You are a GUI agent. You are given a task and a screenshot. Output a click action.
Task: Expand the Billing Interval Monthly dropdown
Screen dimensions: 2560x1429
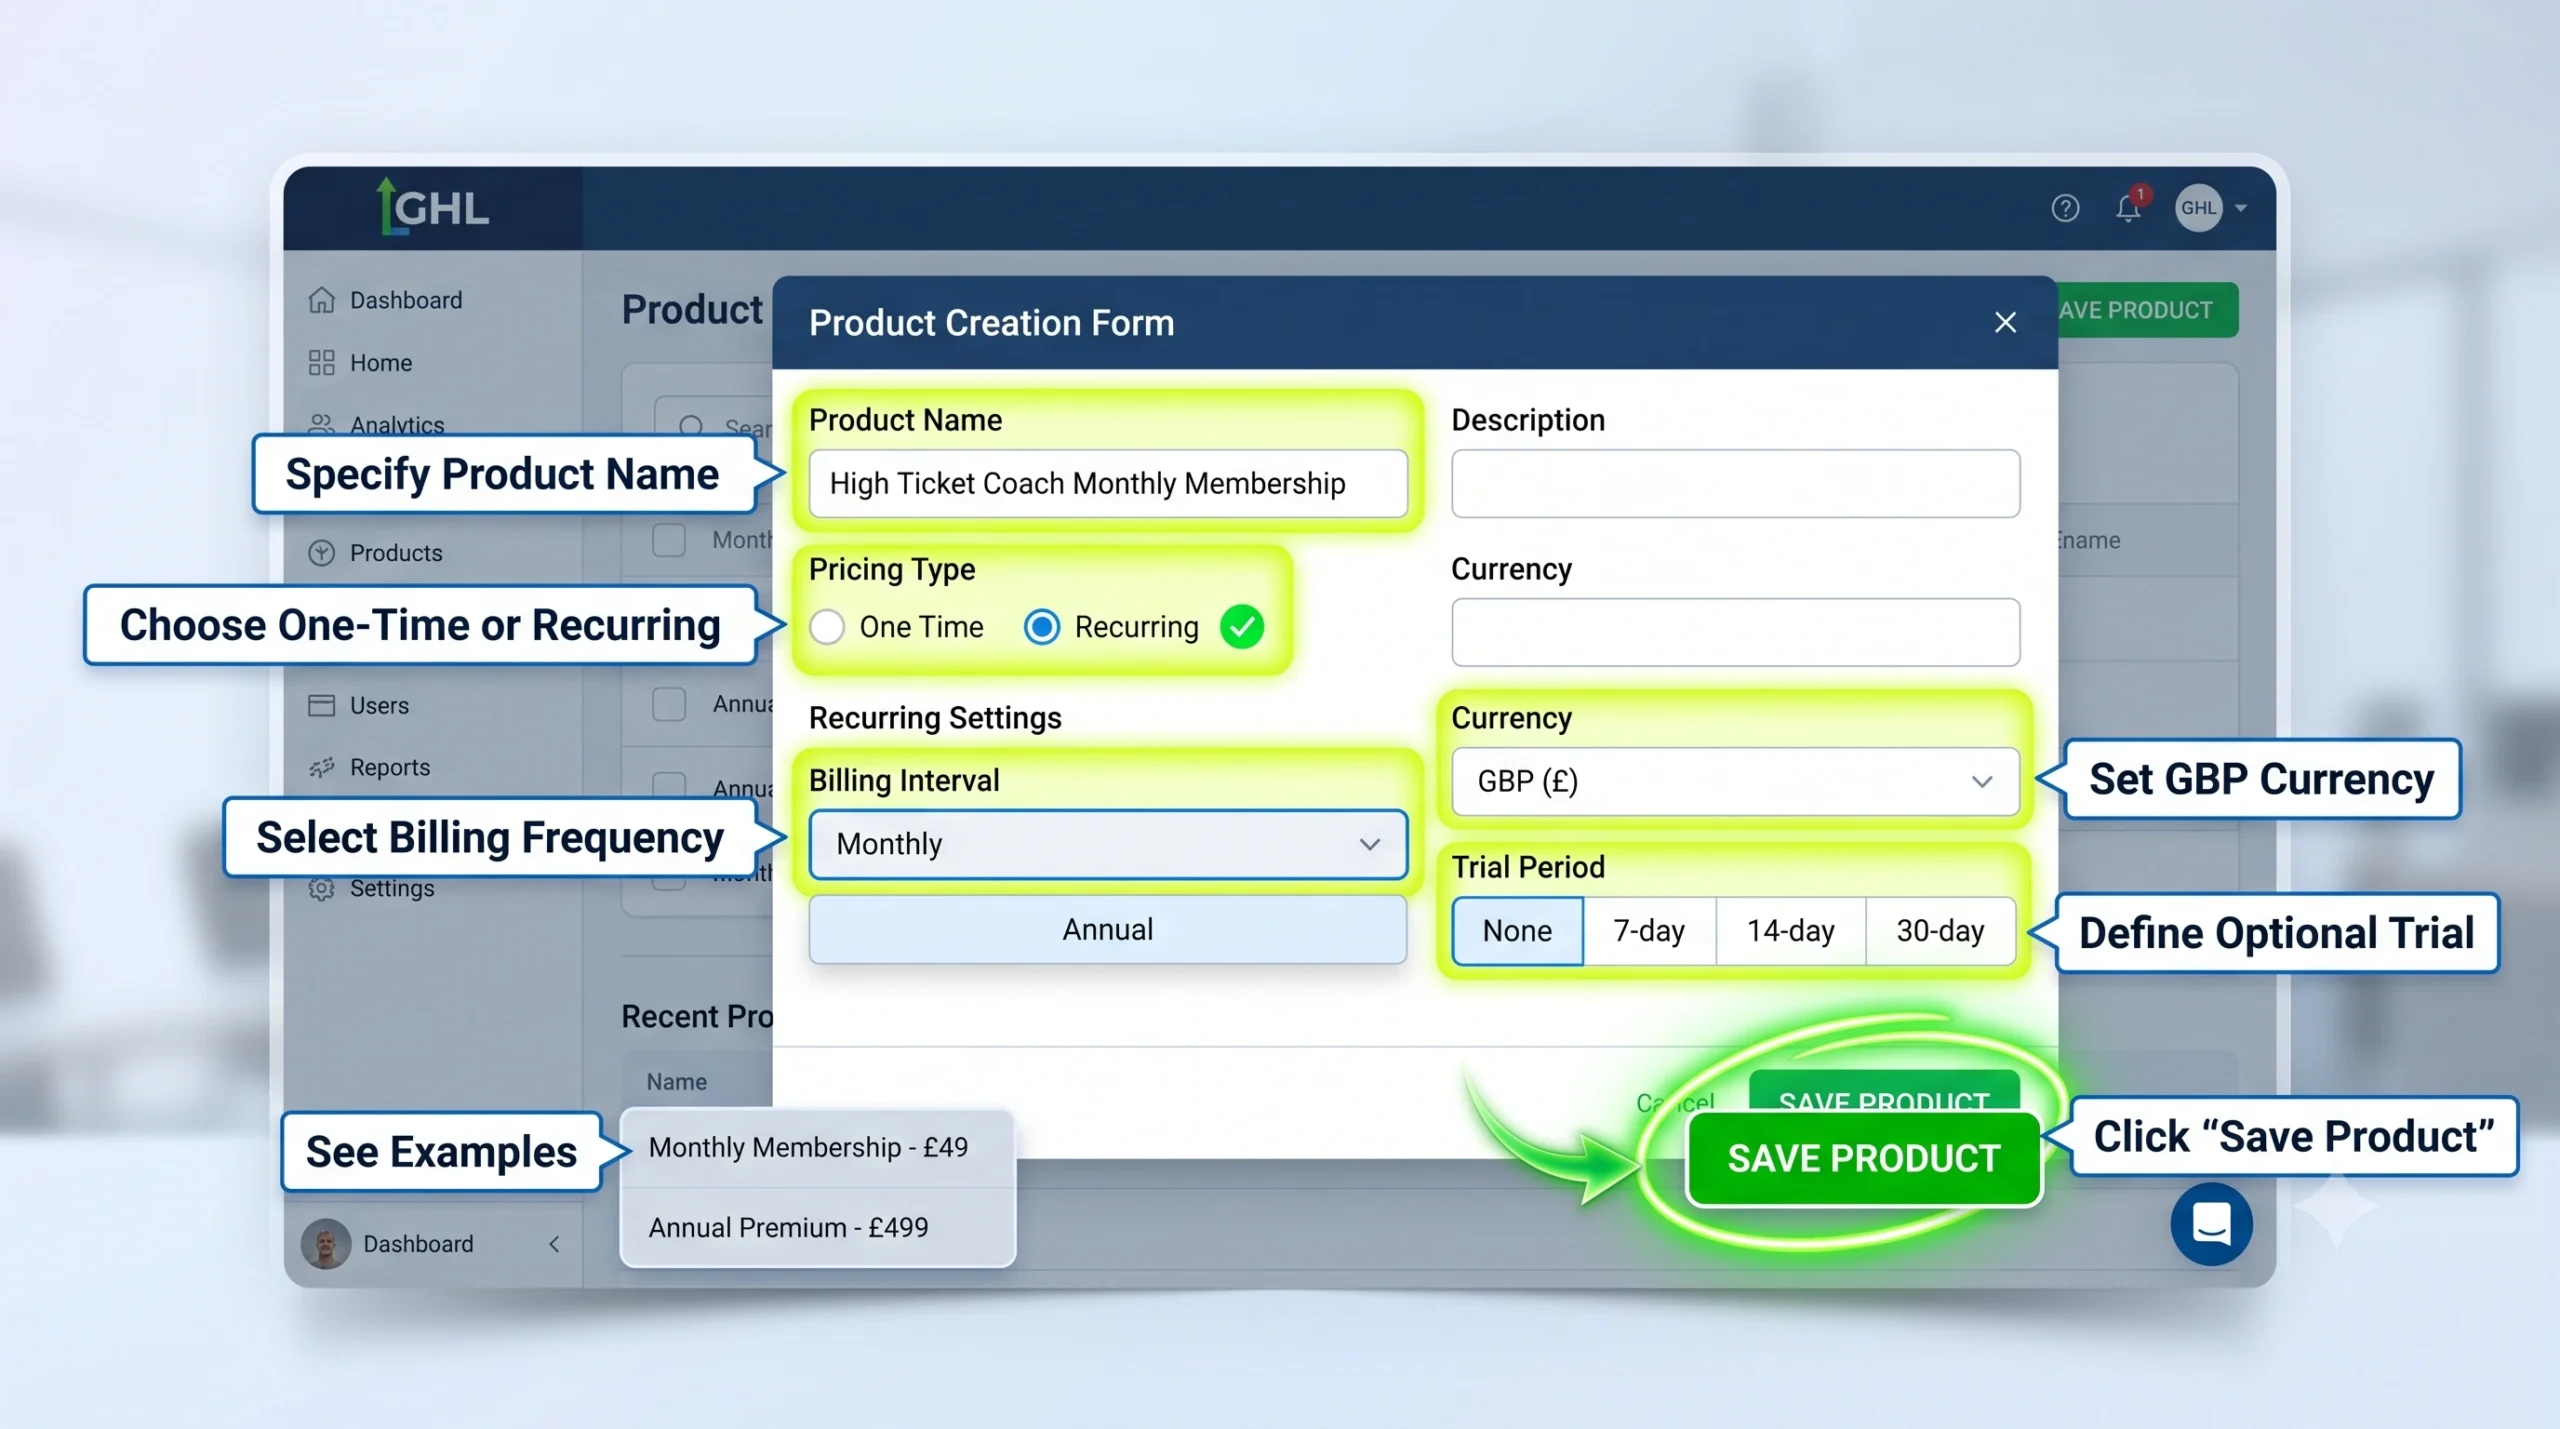pos(1107,844)
